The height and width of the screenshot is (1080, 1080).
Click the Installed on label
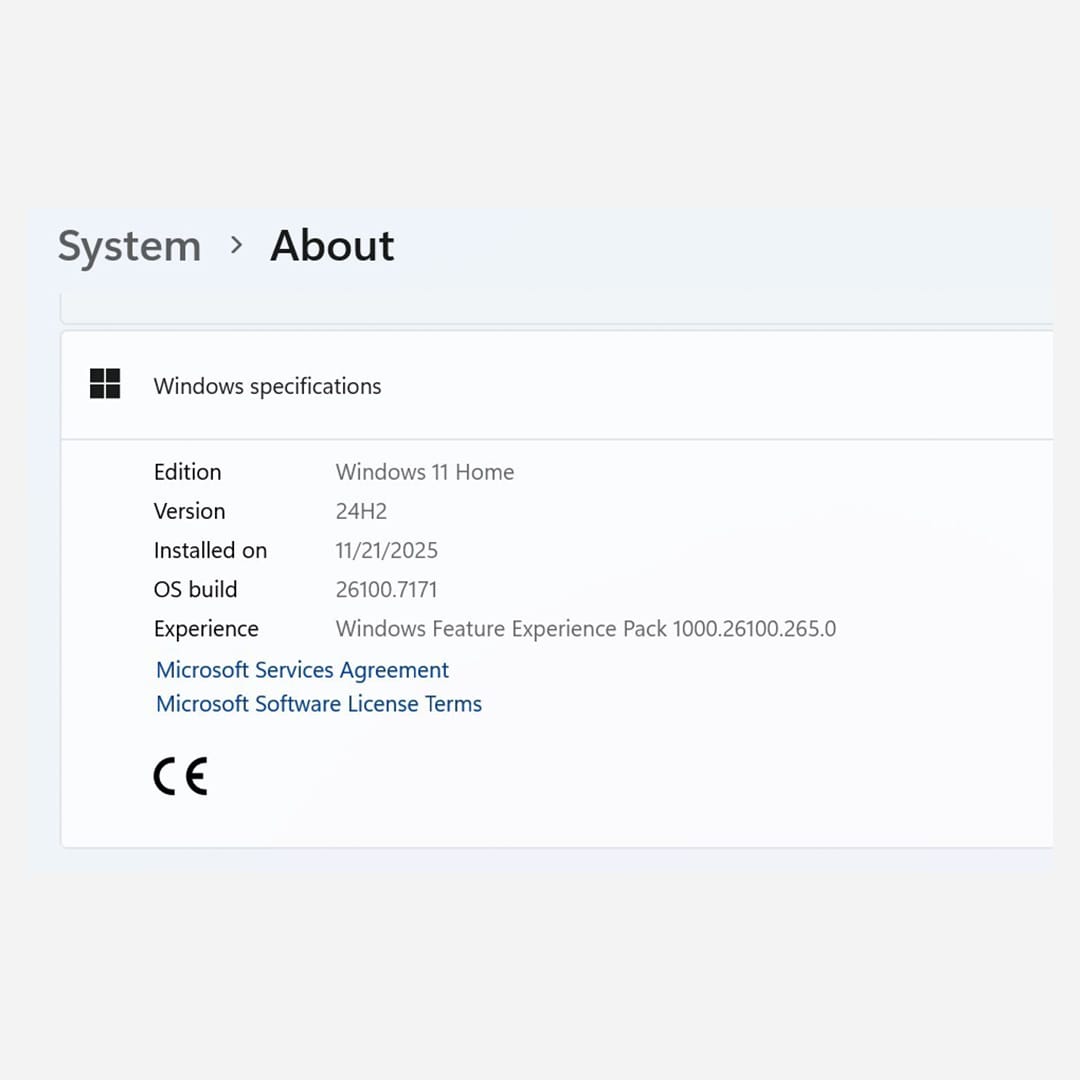coord(210,550)
